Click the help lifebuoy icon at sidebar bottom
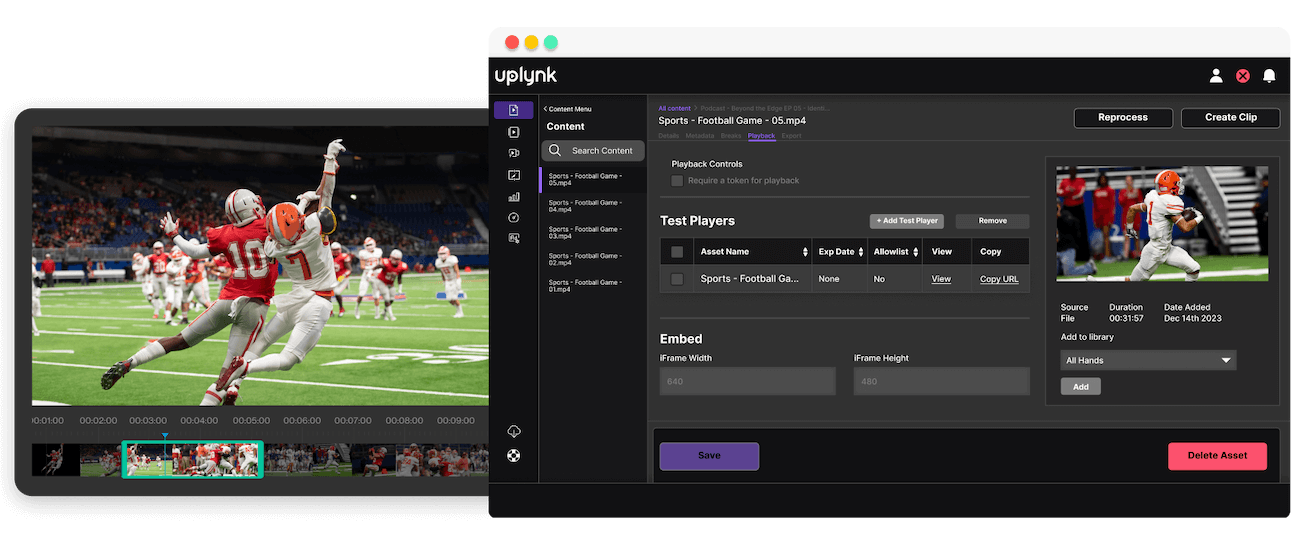The image size is (1300, 536). [x=514, y=456]
